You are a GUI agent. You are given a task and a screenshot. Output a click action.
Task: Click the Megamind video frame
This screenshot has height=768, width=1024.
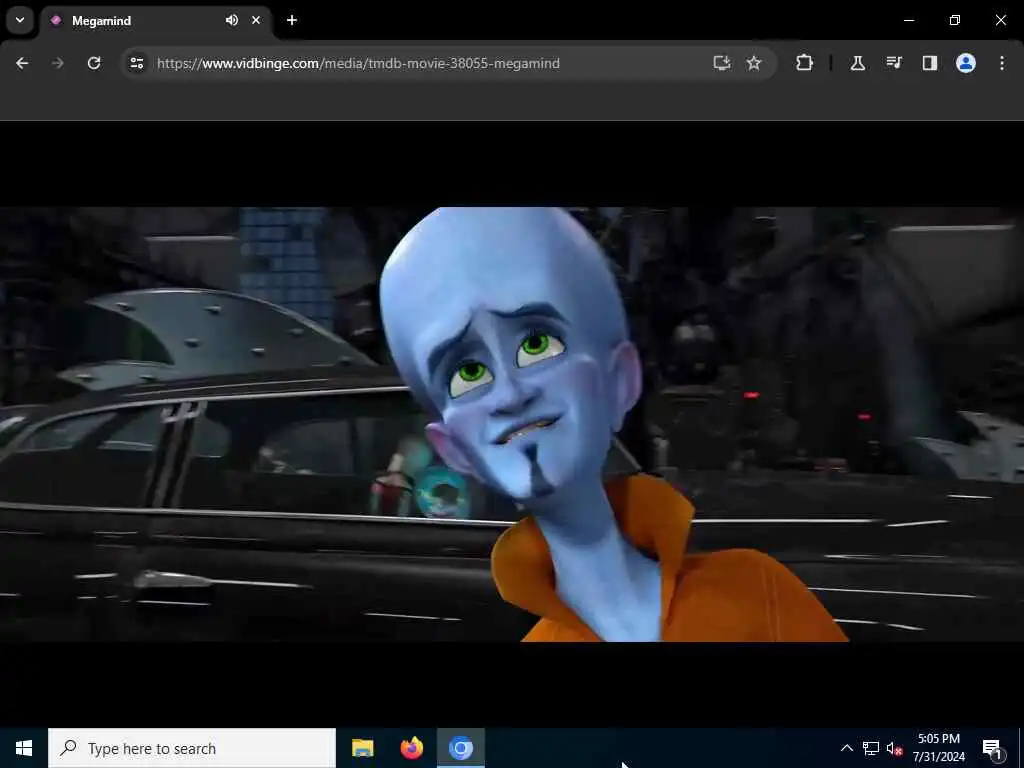(x=512, y=424)
